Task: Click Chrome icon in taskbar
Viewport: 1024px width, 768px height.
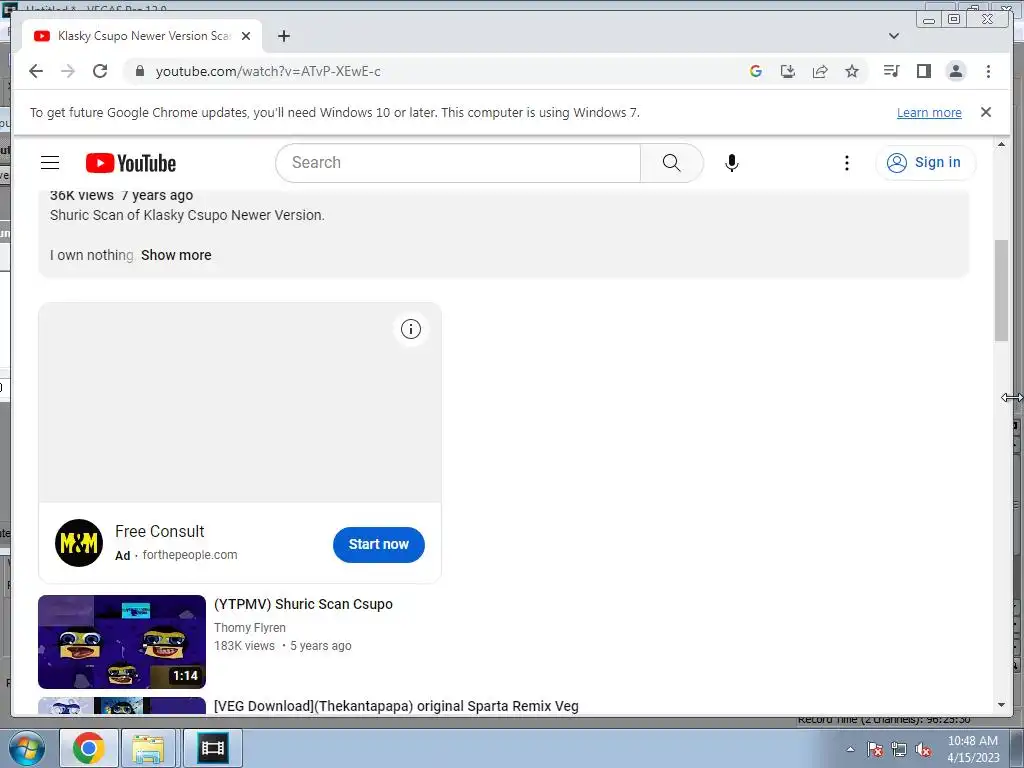Action: [x=89, y=748]
